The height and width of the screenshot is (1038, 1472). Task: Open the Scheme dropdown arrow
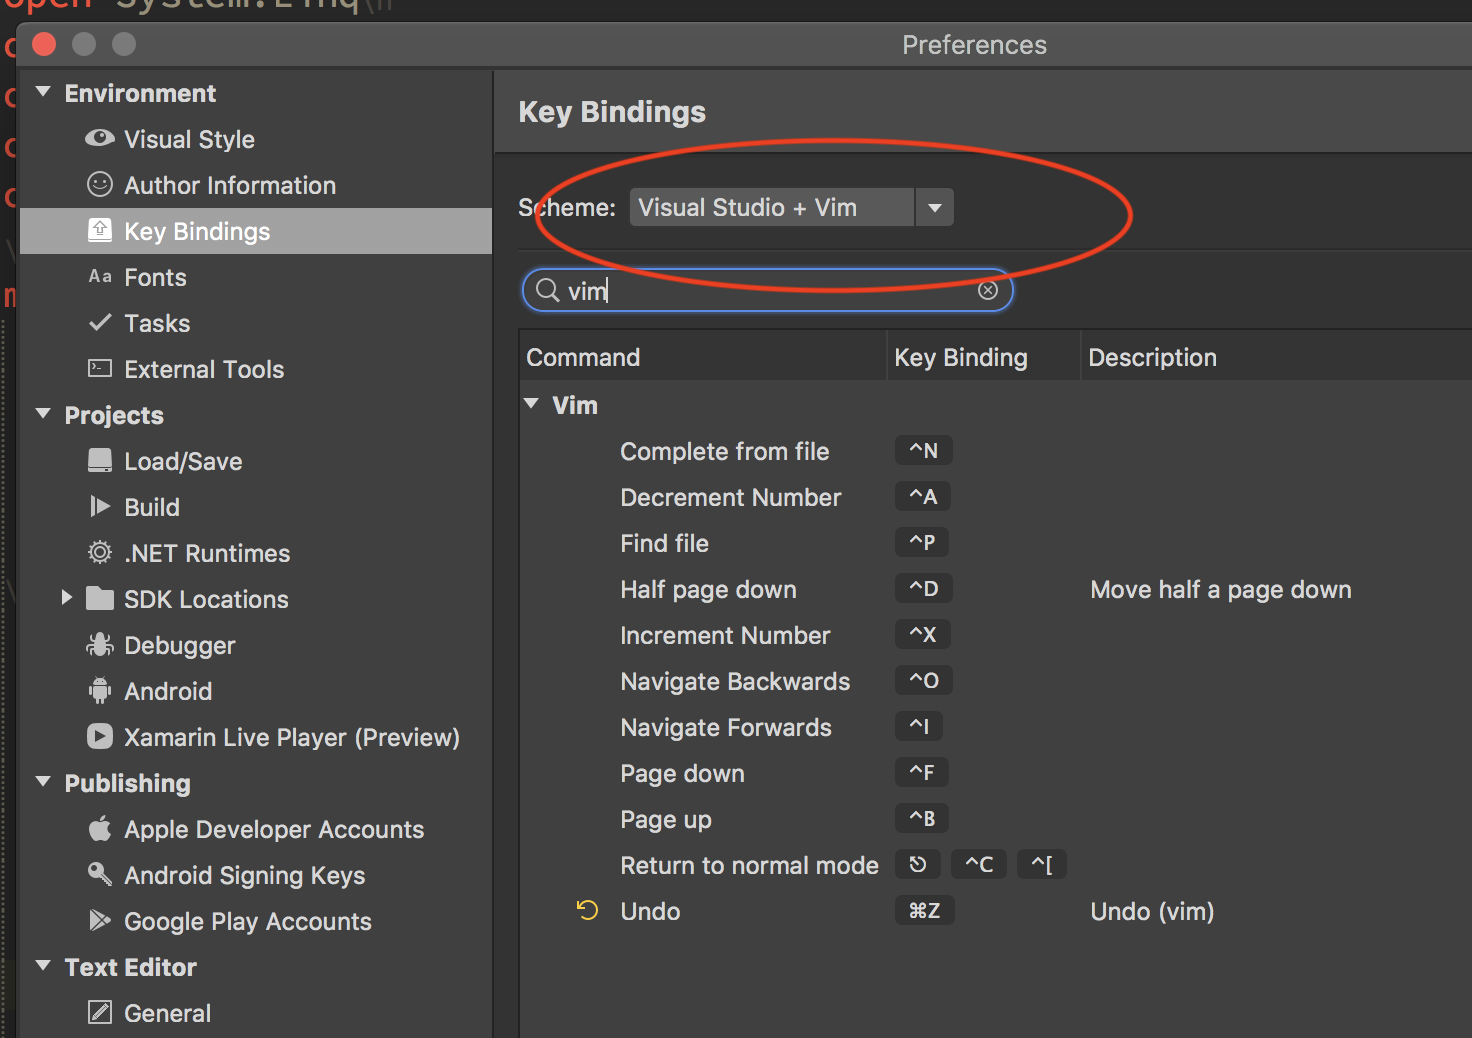click(935, 207)
